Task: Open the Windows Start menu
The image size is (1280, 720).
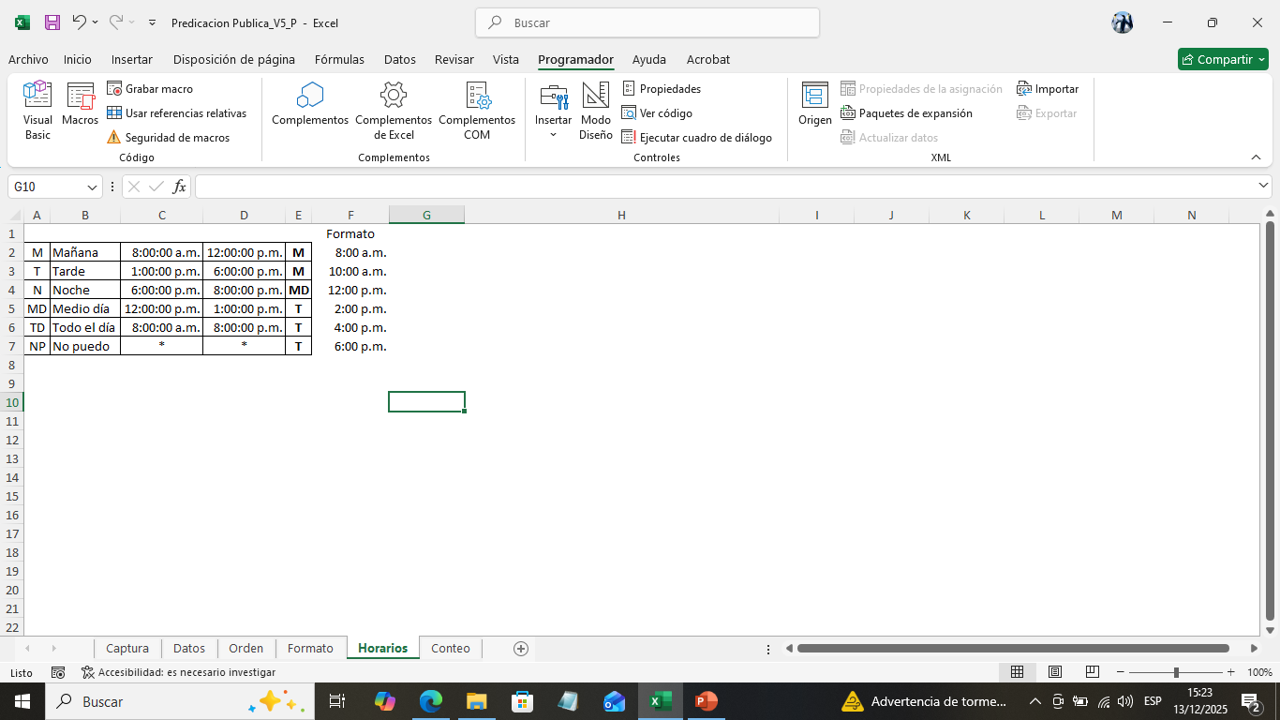Action: pos(22,702)
